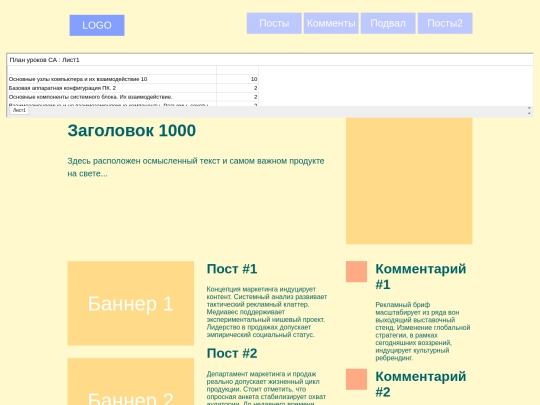Click the LOGO button in the header
This screenshot has height=405, width=540.
[97, 25]
